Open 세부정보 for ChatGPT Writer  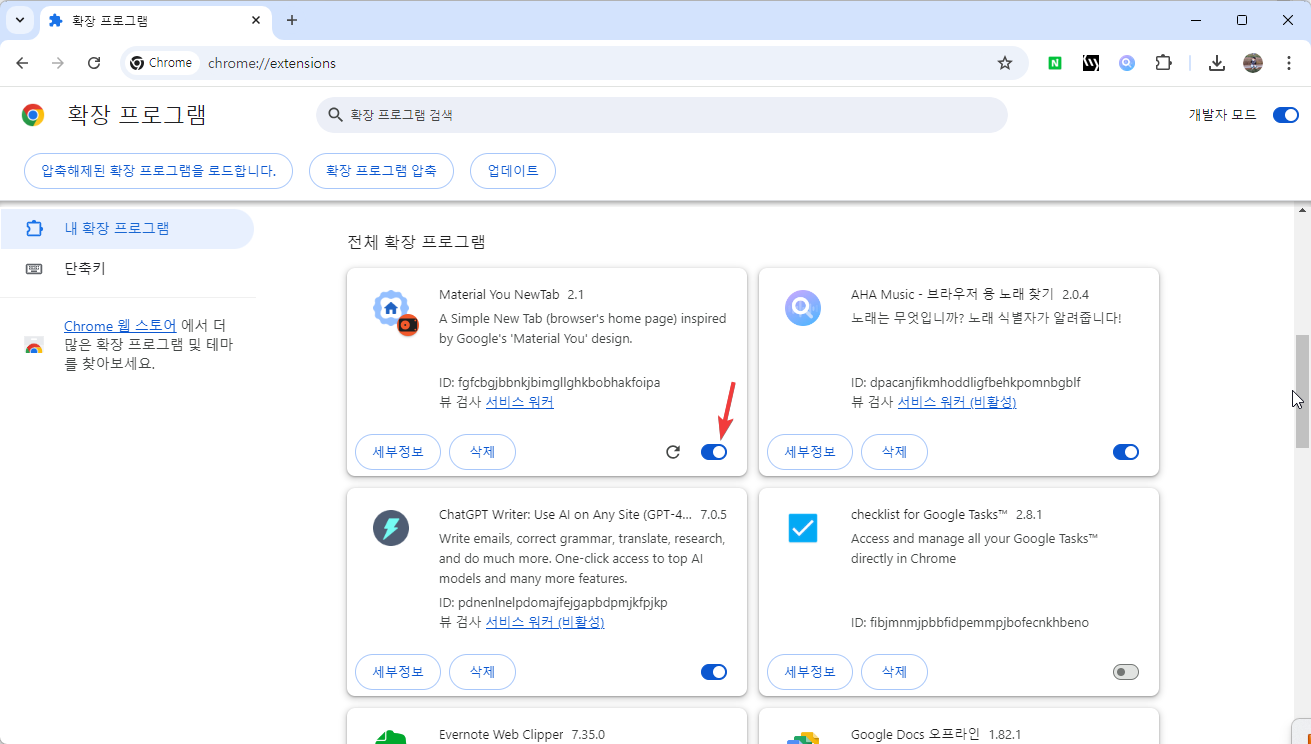tap(398, 672)
